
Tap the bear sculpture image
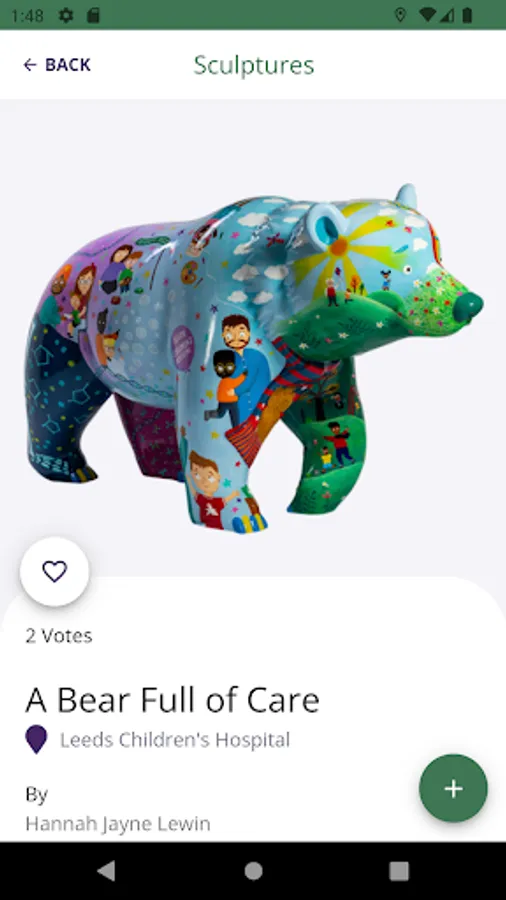(x=254, y=357)
